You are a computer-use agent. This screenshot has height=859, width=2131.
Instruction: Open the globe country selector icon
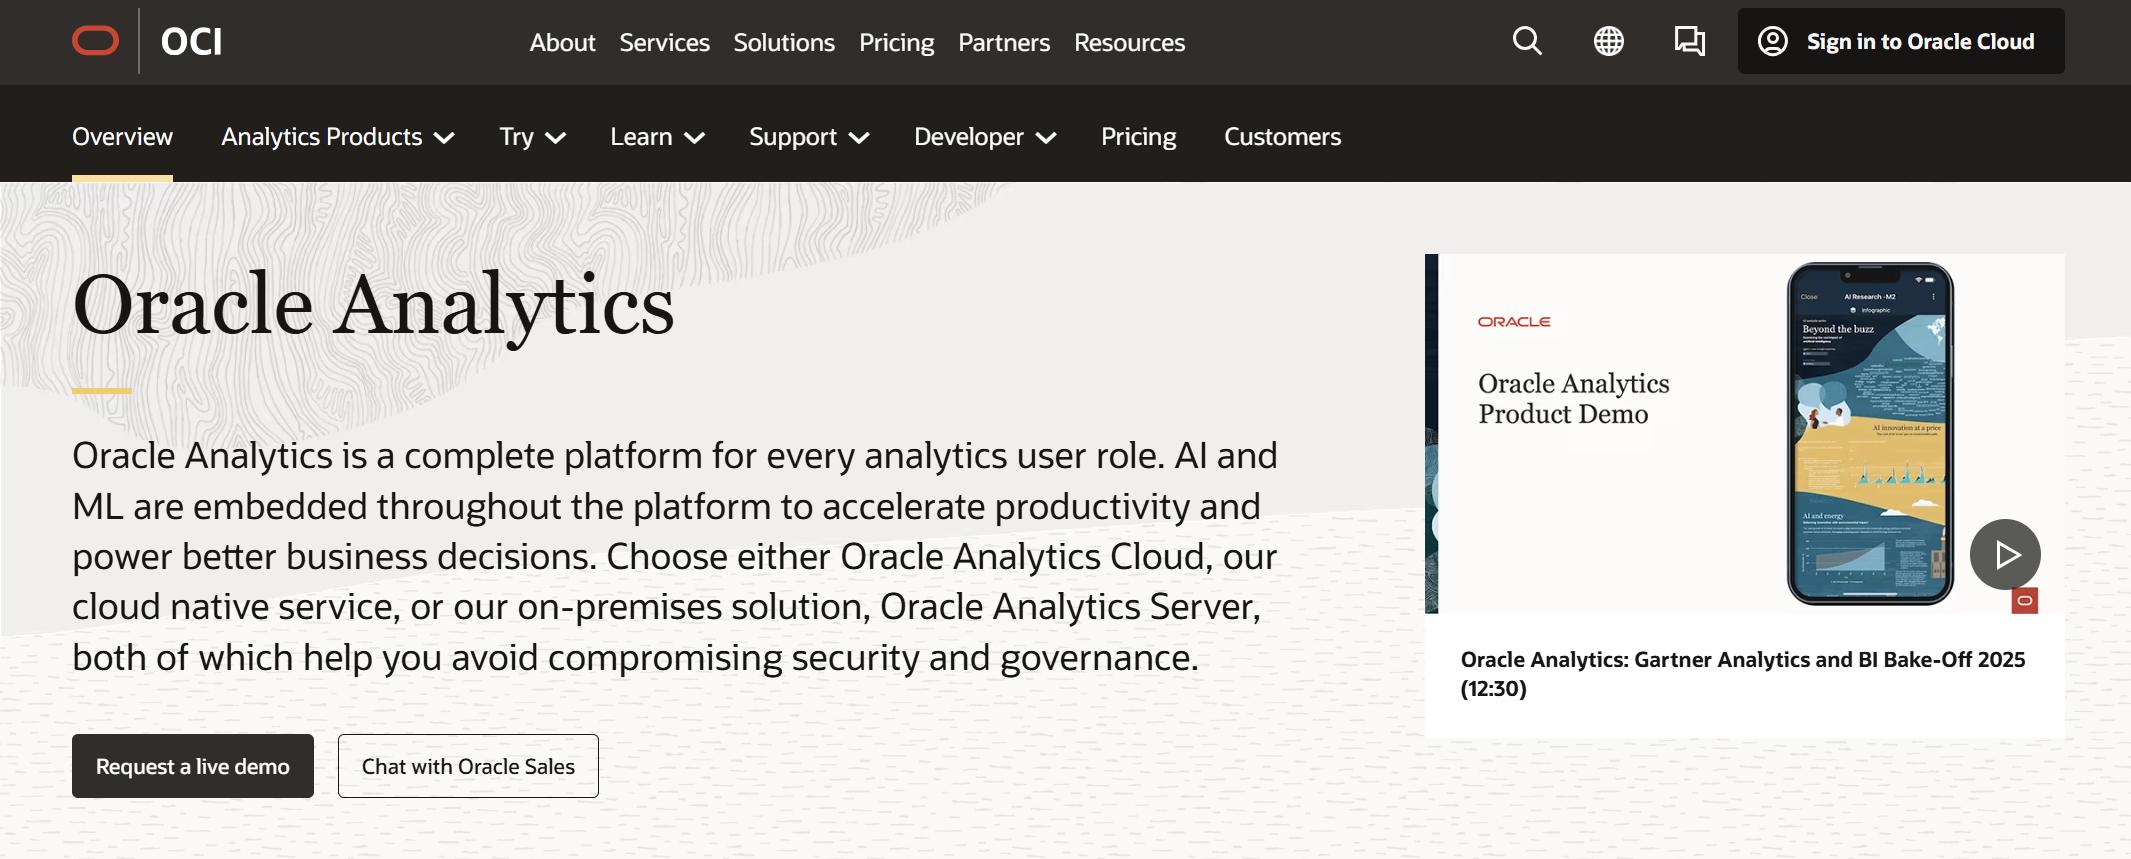1609,41
